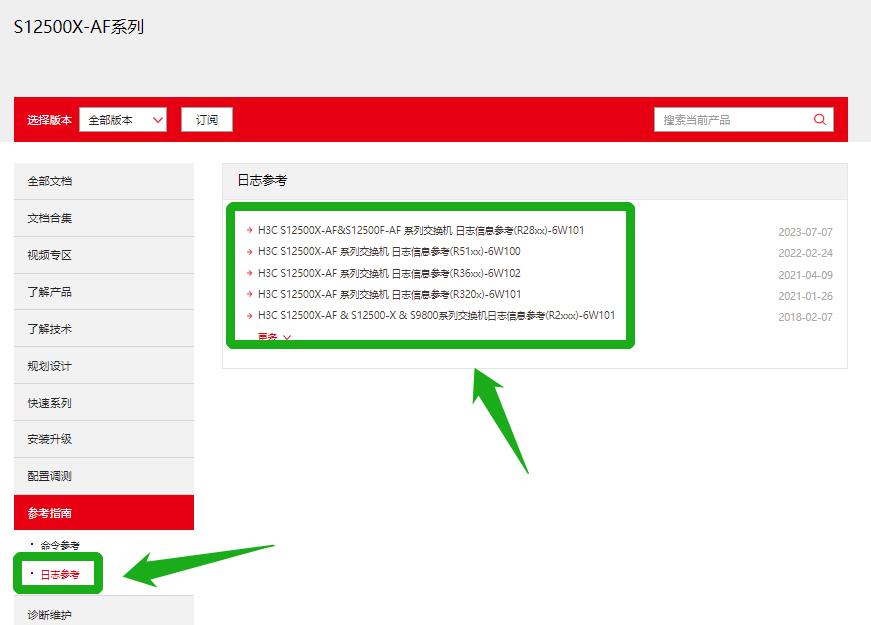Viewport: 871px width, 625px height.
Task: Click the date 2018-02-07
Action: [805, 317]
